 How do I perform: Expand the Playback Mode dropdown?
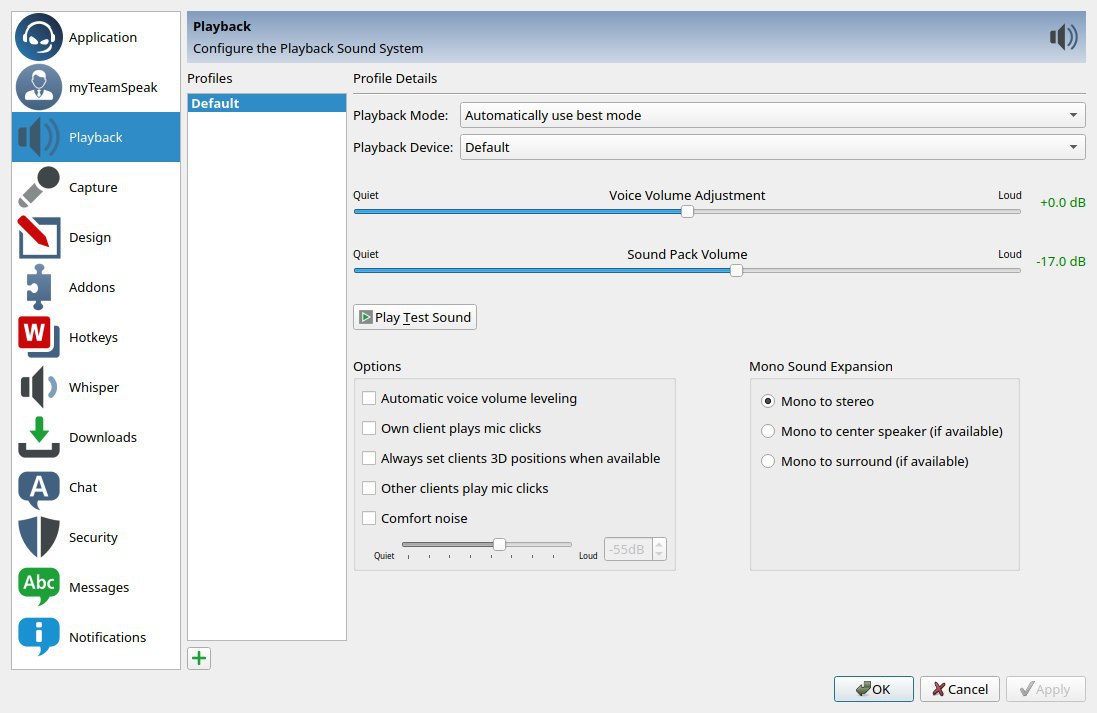pos(772,115)
